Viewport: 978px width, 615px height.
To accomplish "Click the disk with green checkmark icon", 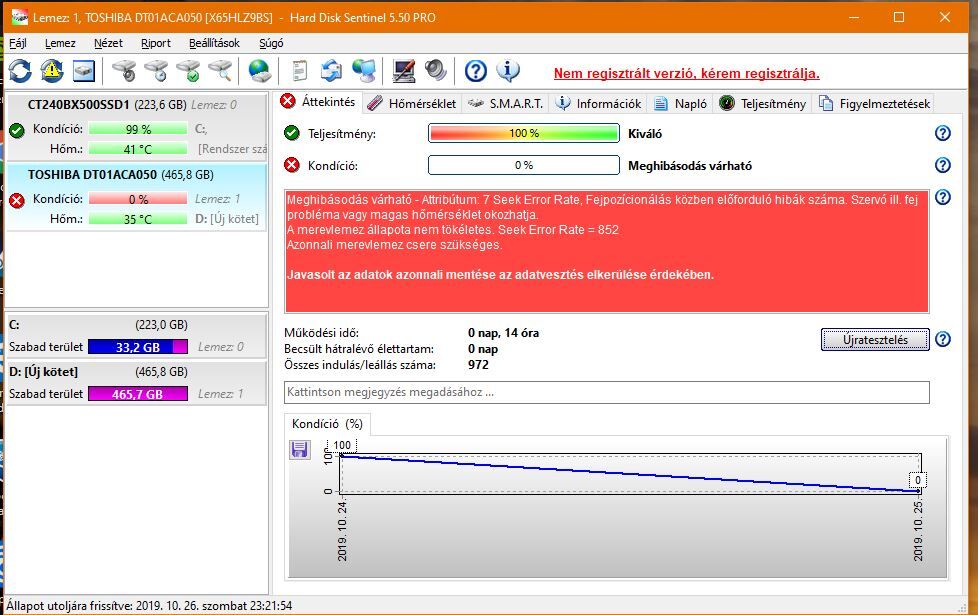I will coord(188,71).
